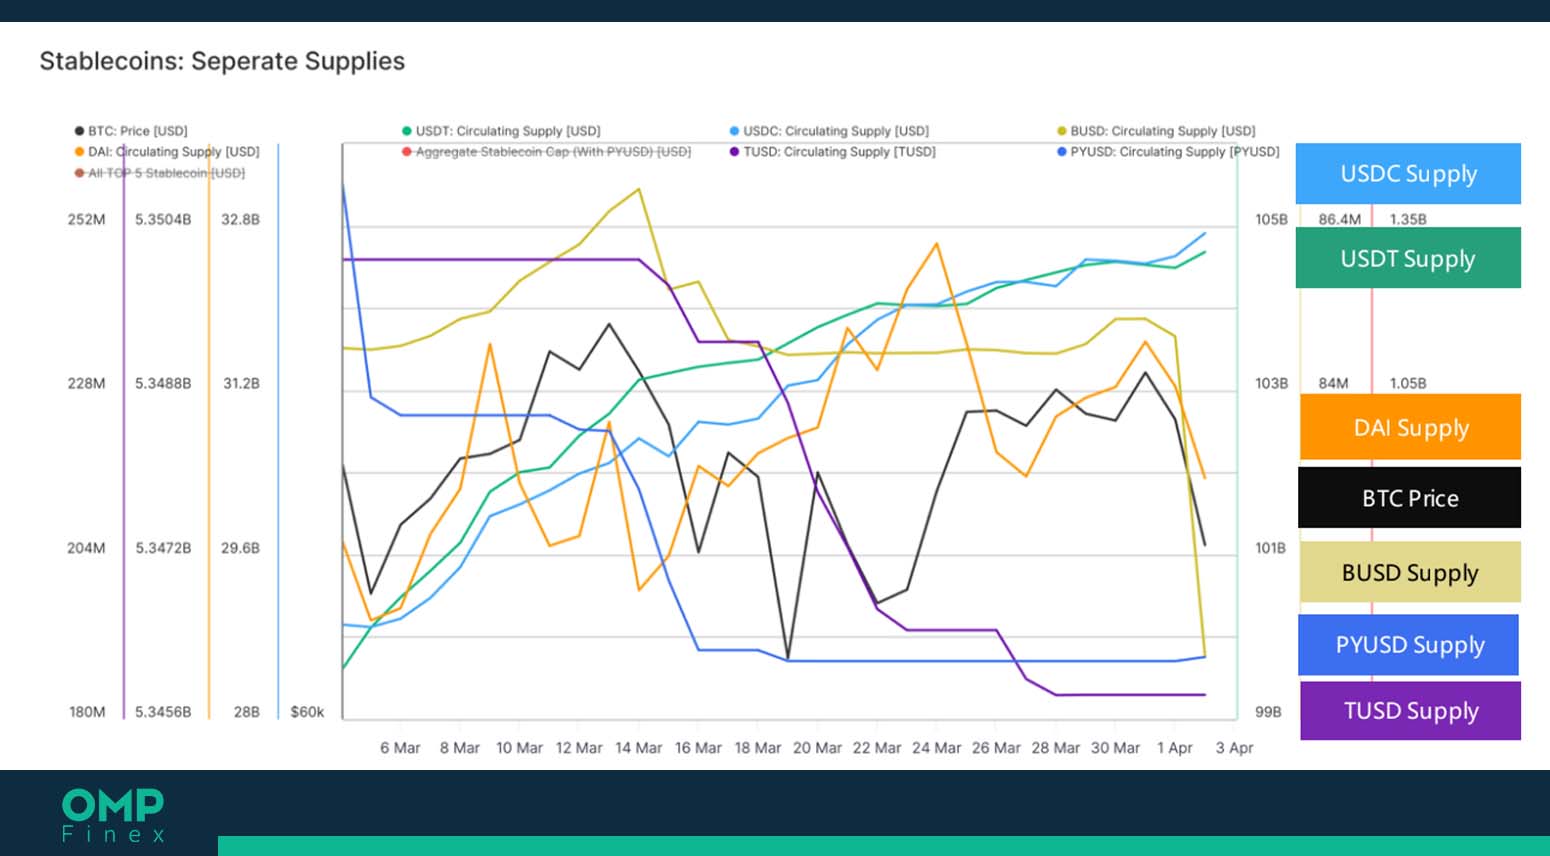Click the 6 Mar date axis label
The height and width of the screenshot is (856, 1550).
pyautogui.click(x=400, y=748)
